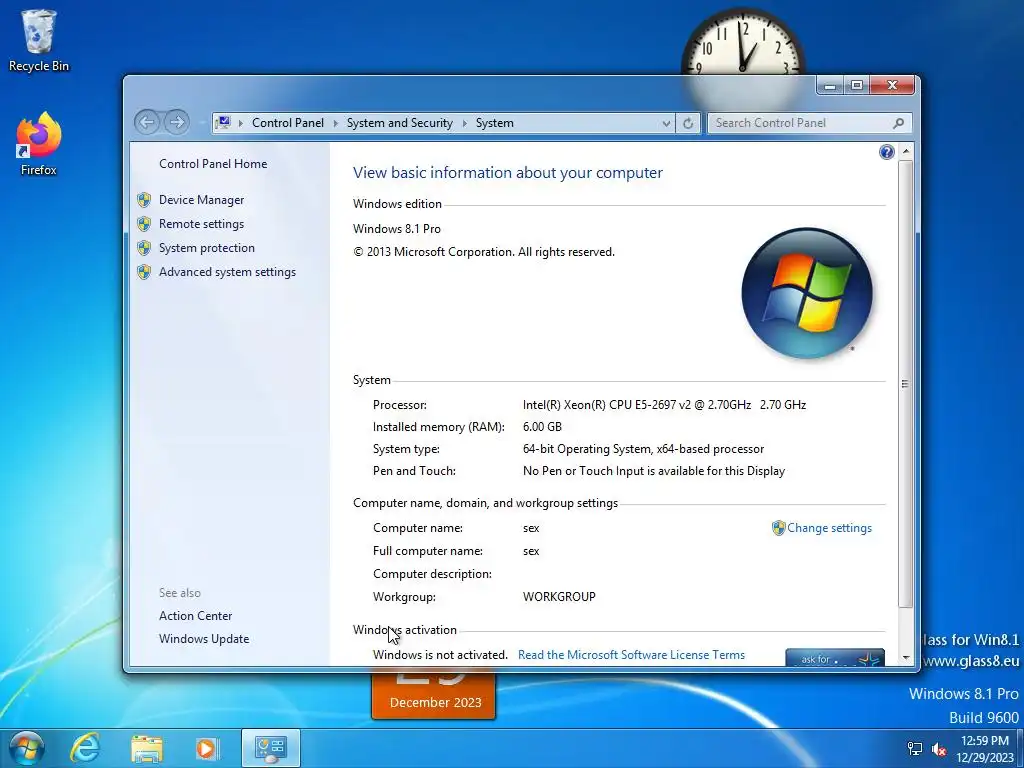
Task: Open the Change settings link
Action: [x=829, y=528]
